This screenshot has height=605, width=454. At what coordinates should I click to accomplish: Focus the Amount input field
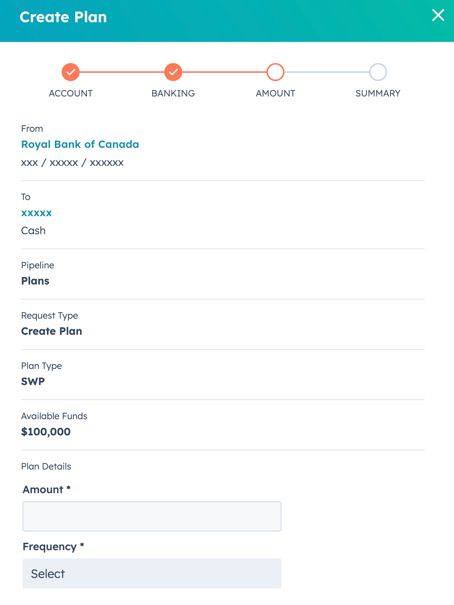(x=152, y=516)
